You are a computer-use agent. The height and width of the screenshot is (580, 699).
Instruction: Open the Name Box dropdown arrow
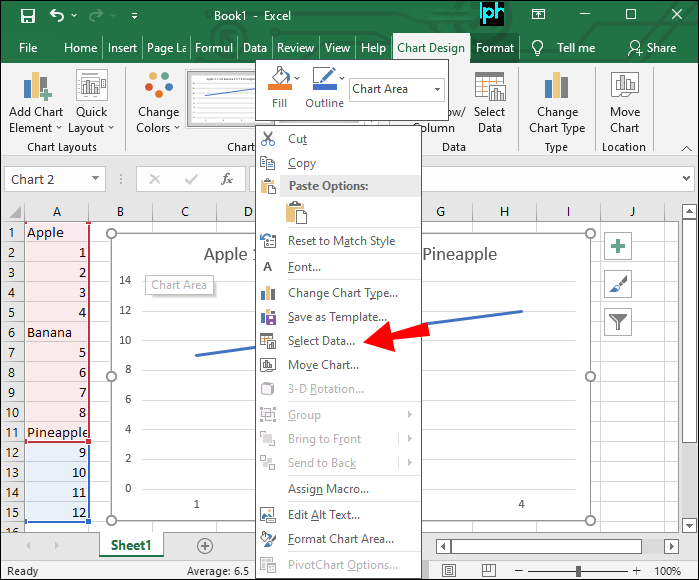tap(96, 180)
